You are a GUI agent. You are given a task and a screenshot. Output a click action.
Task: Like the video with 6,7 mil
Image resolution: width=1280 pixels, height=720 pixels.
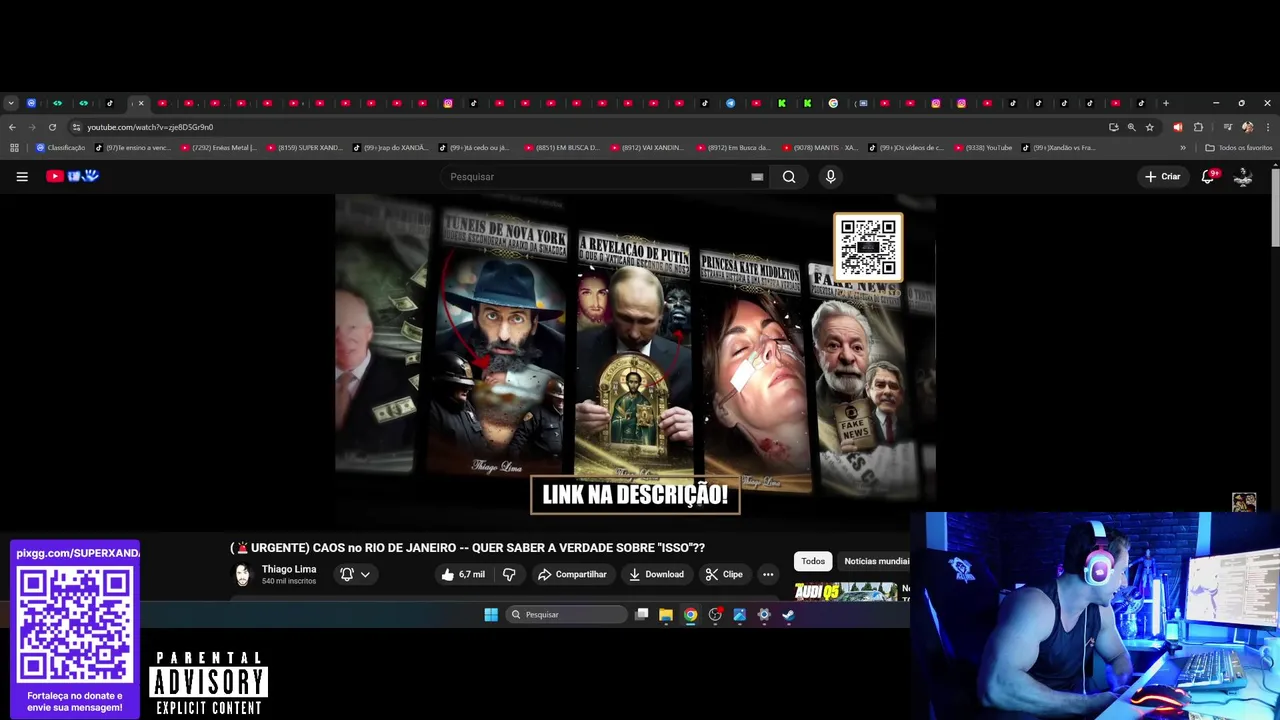tap(463, 574)
